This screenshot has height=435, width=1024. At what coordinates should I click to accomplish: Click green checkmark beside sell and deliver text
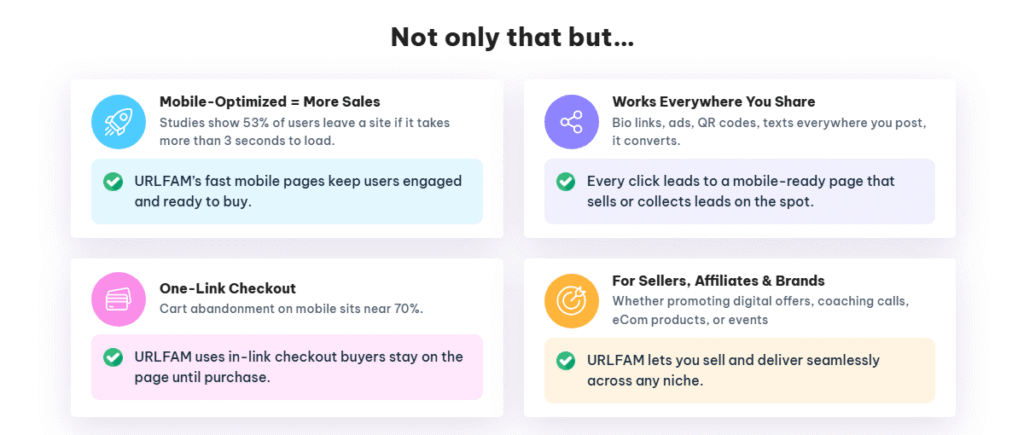[566, 361]
